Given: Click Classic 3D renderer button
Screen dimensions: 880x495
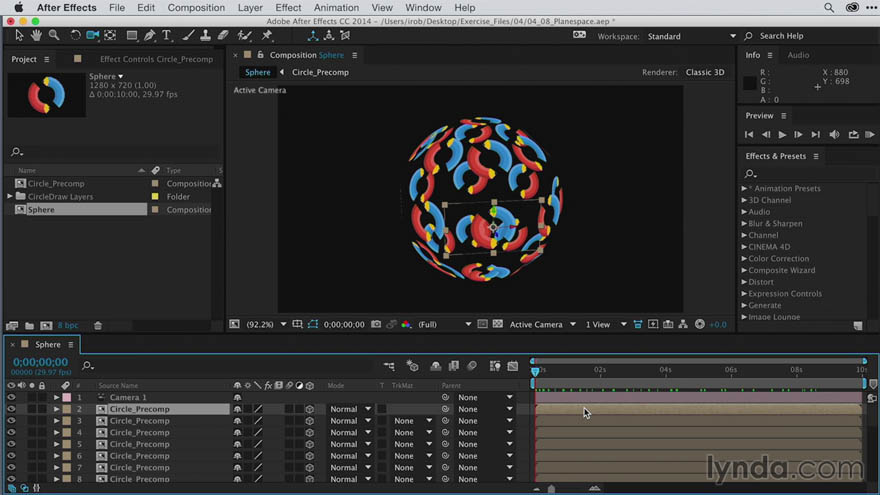Looking at the screenshot, I should (x=705, y=72).
